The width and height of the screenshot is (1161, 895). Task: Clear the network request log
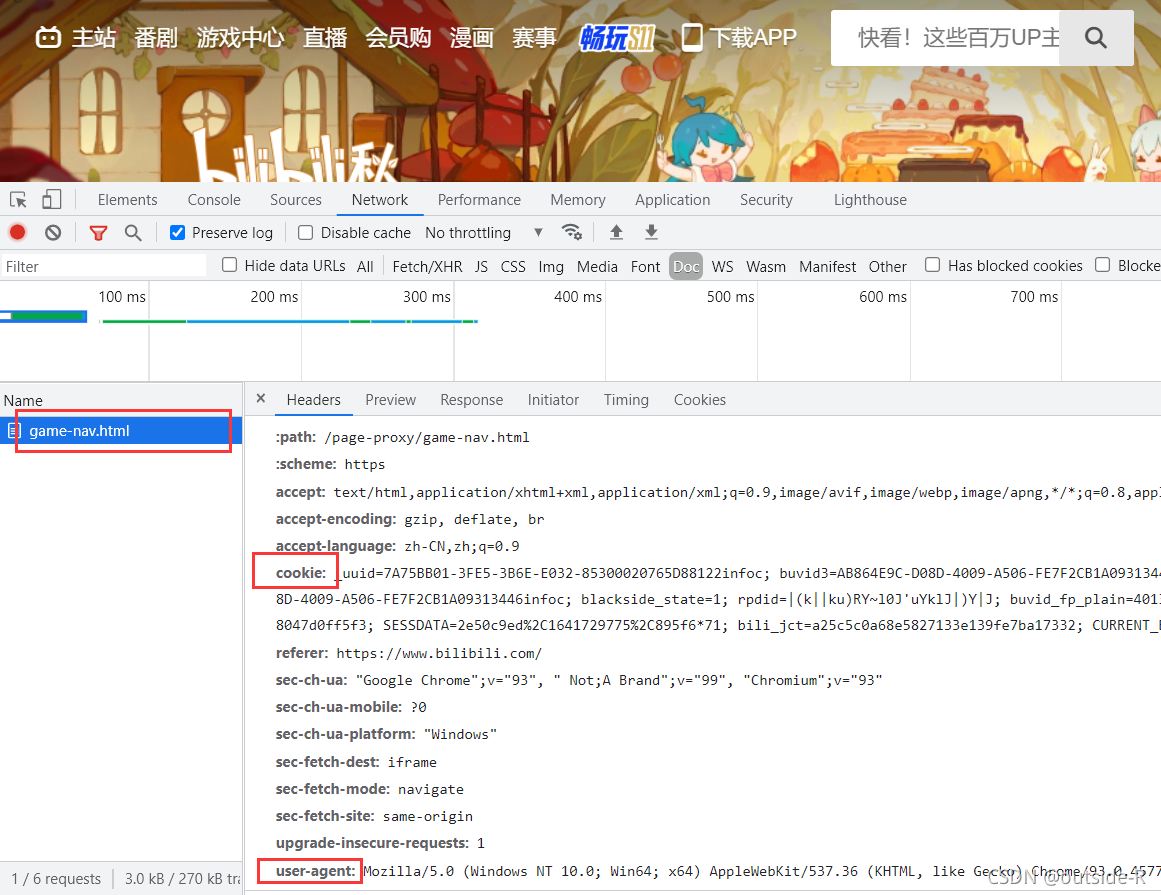coord(52,232)
